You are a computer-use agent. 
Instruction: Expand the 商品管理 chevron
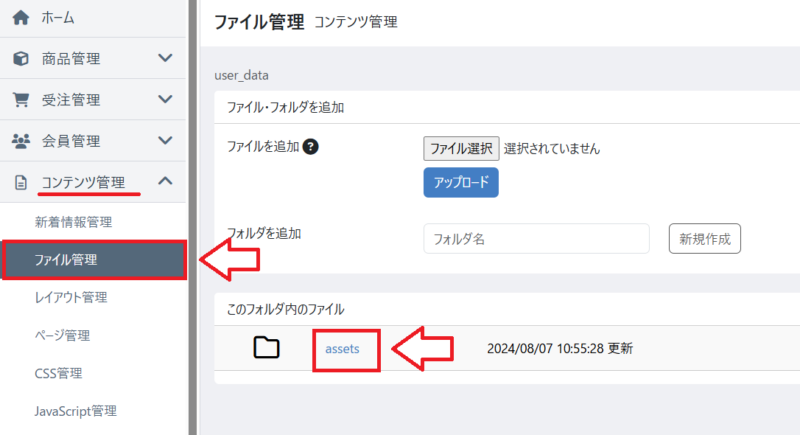click(x=165, y=58)
